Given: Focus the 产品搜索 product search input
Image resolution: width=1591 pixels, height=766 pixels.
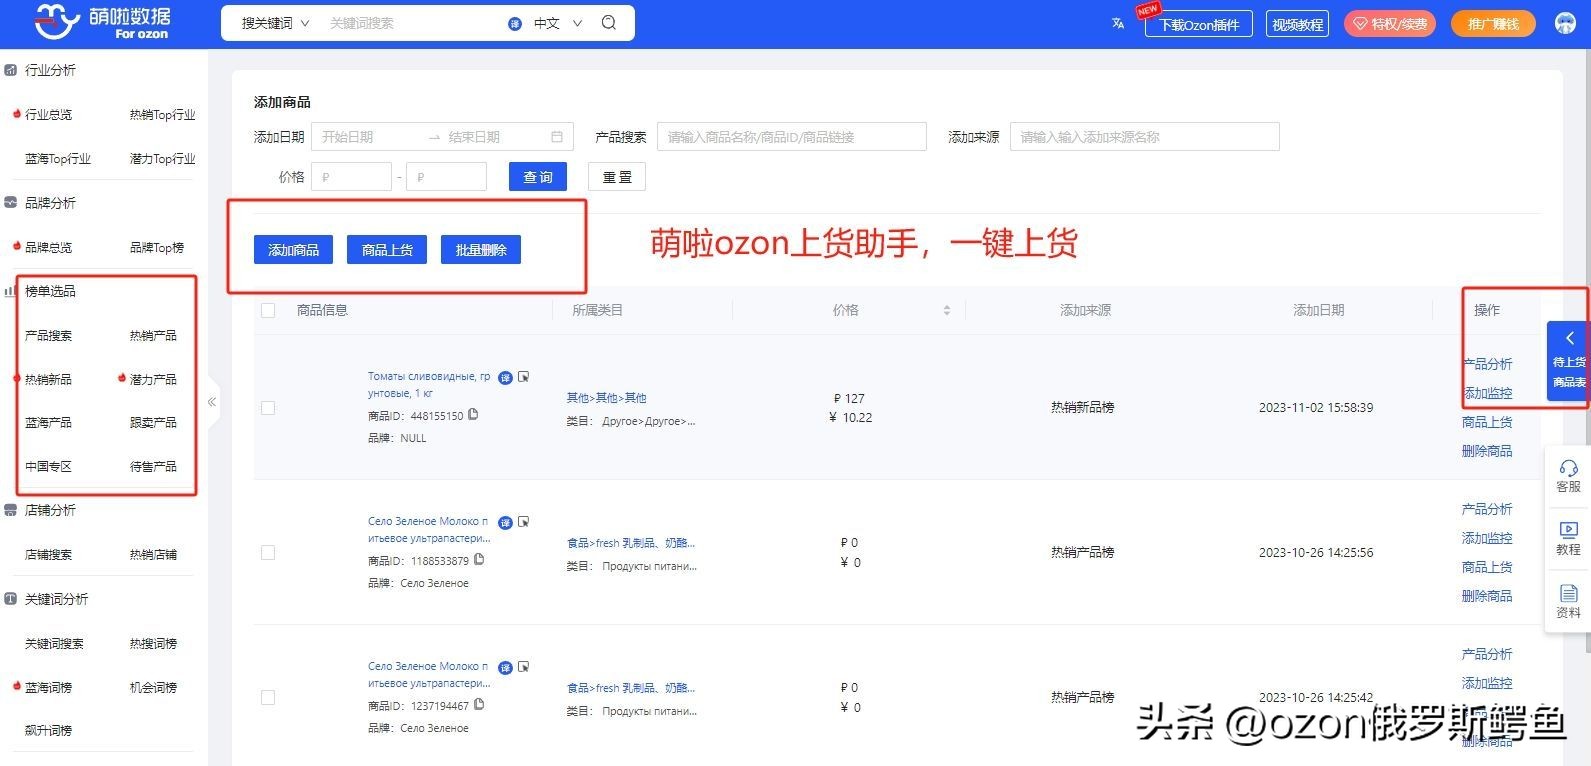Looking at the screenshot, I should pos(792,137).
